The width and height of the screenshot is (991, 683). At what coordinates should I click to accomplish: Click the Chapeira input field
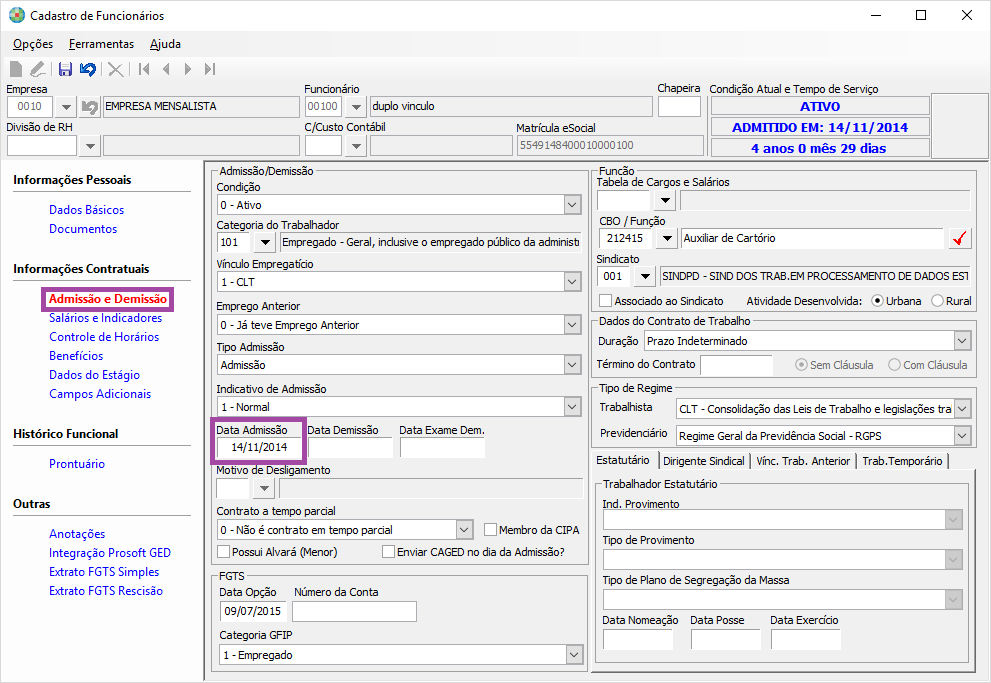(679, 107)
